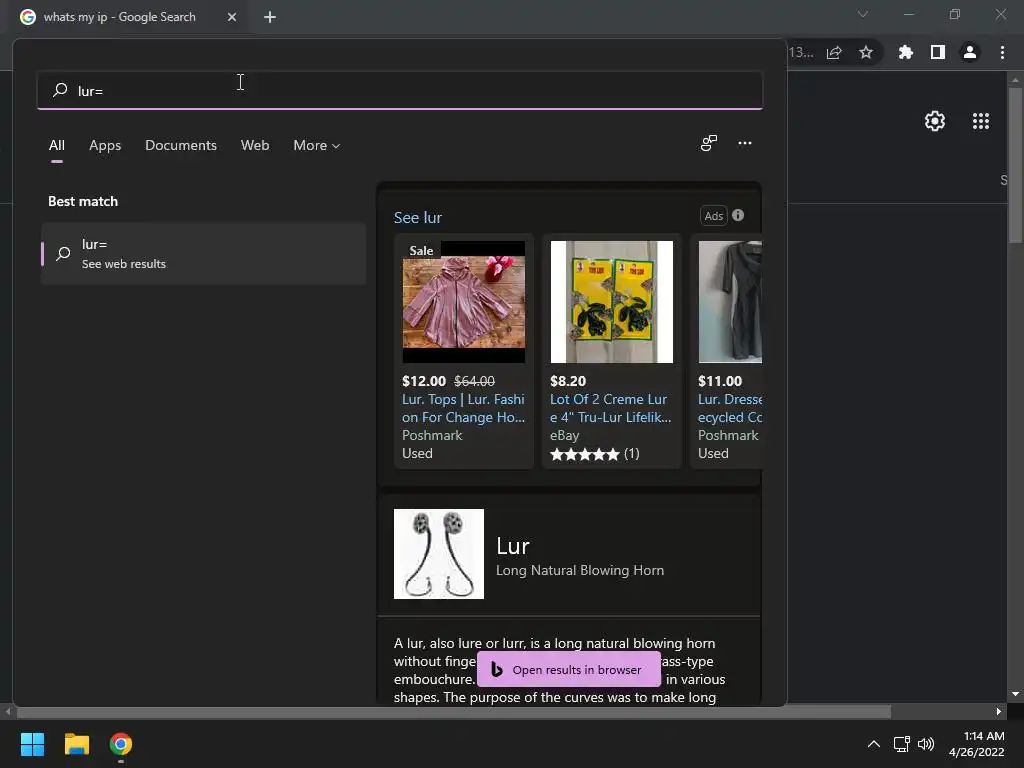Viewport: 1024px width, 768px height.
Task: Bookmark this page with star icon
Action: [x=866, y=52]
